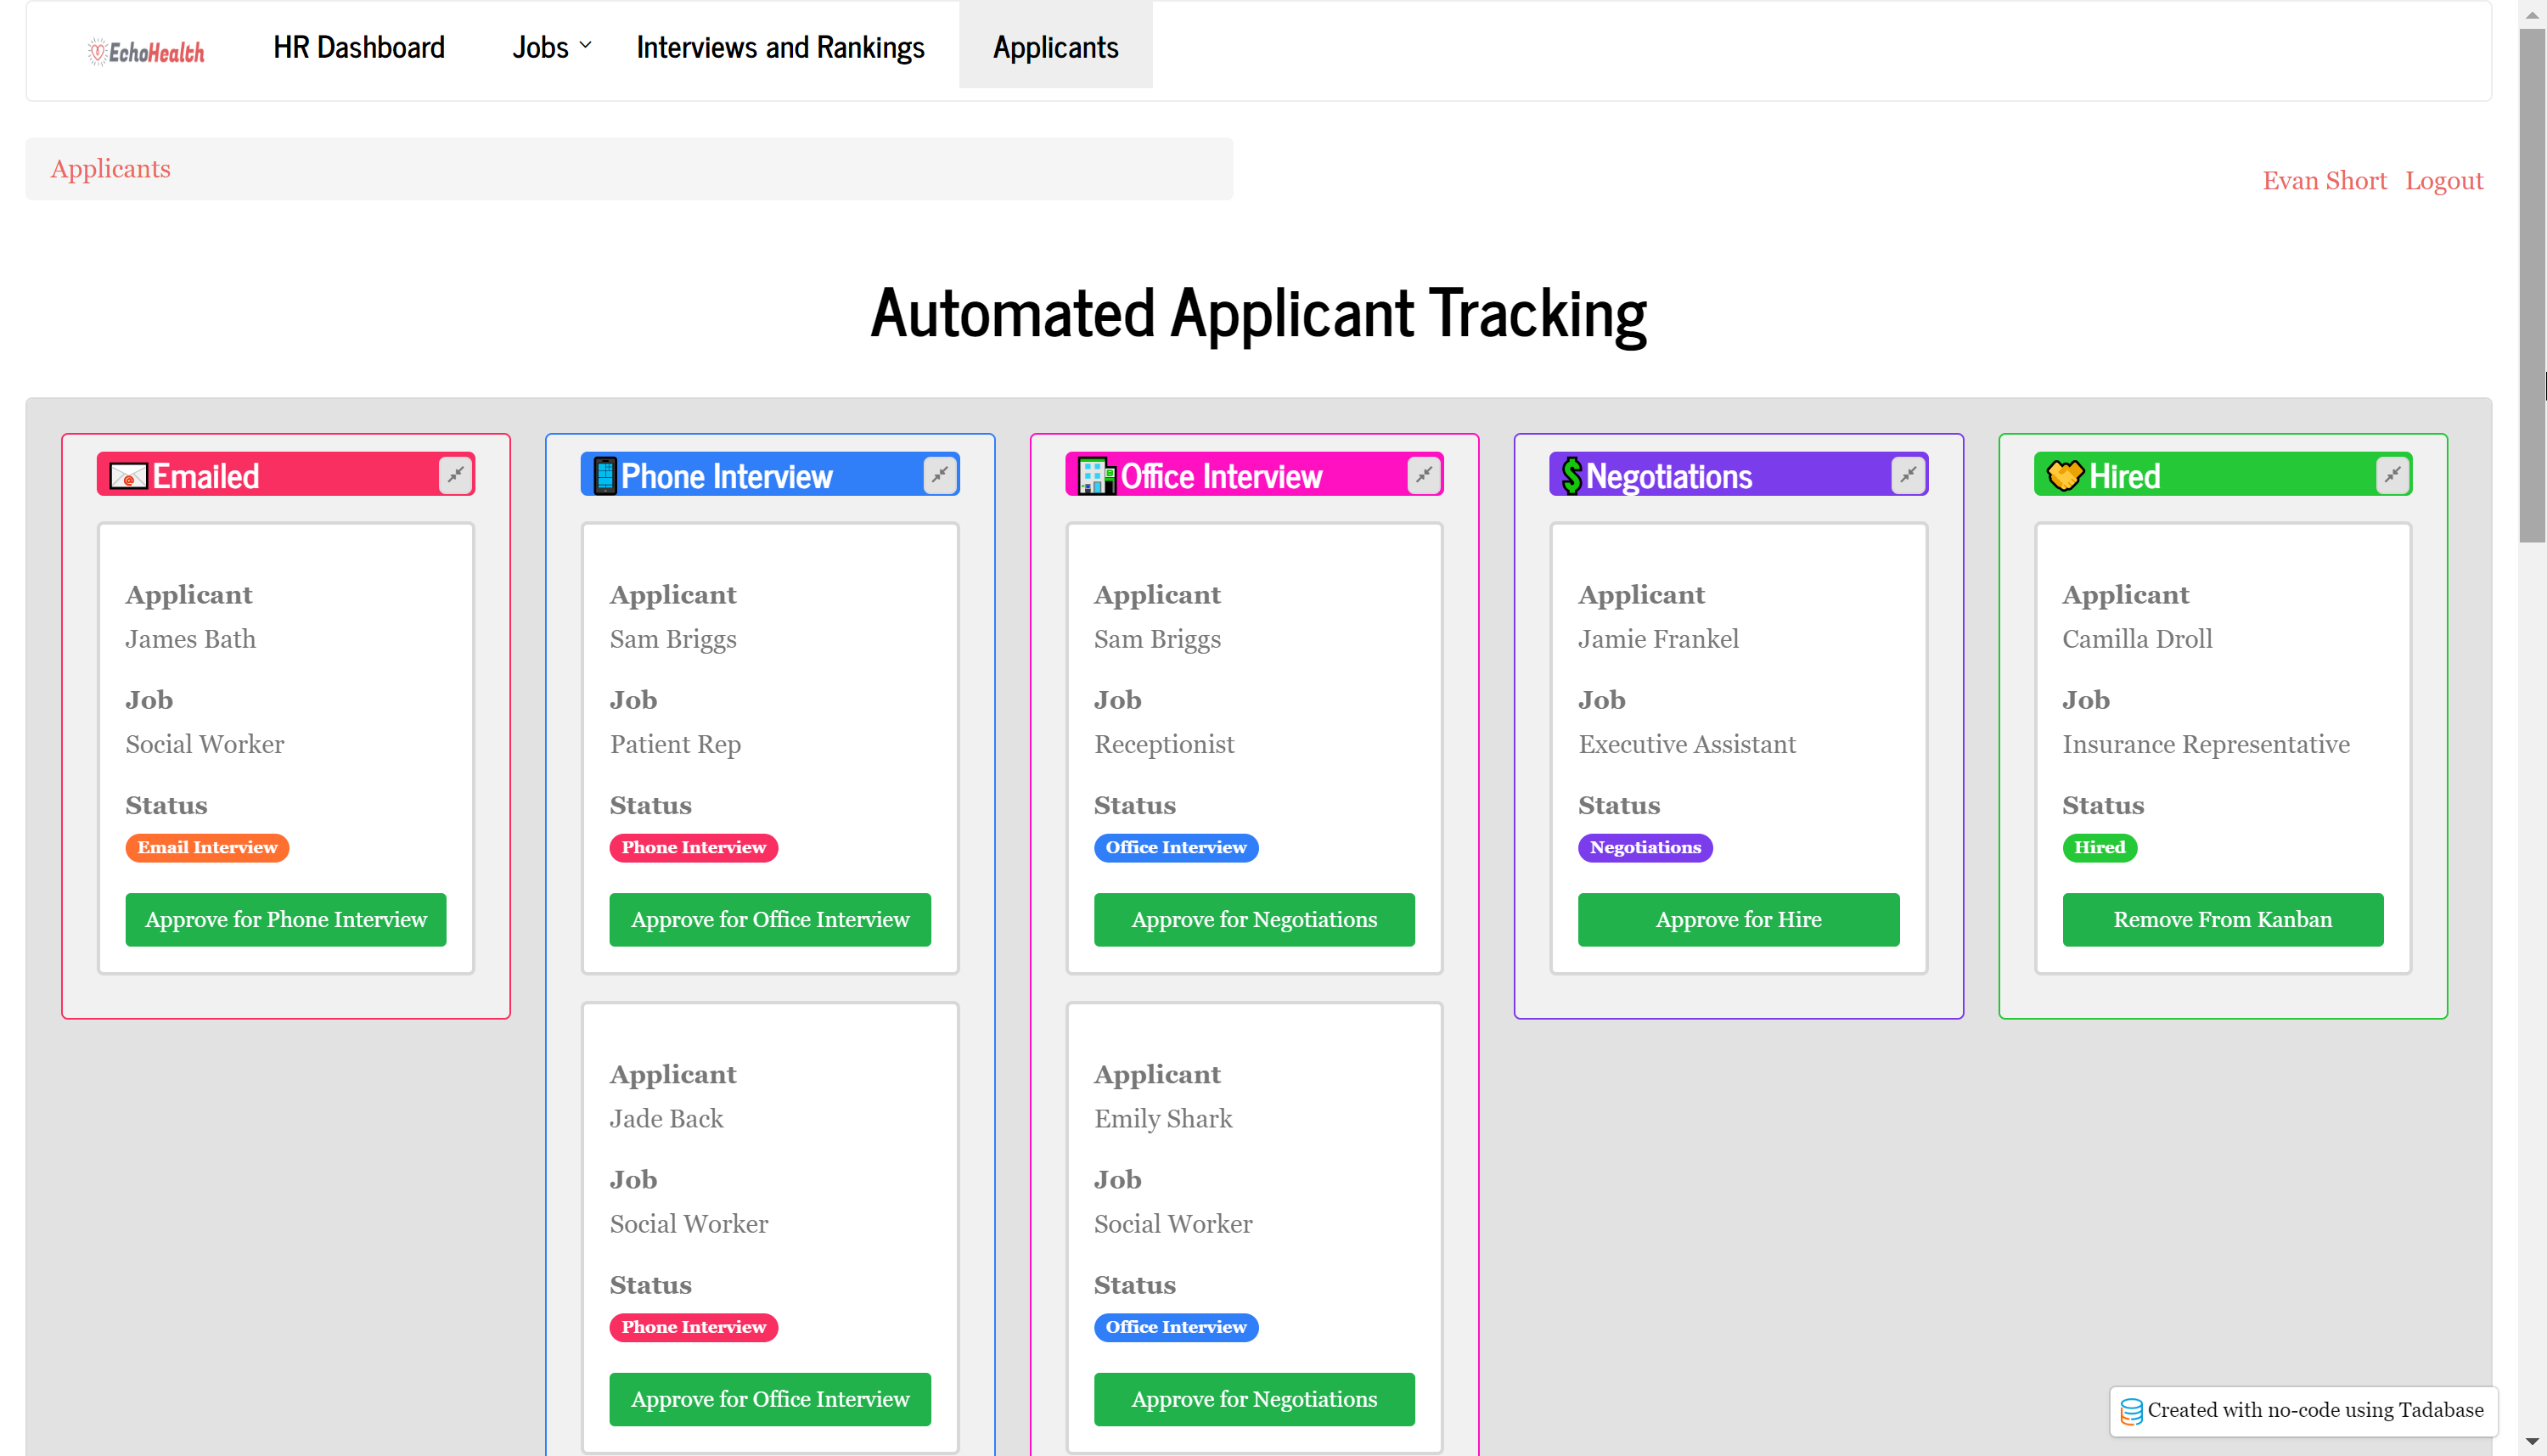Collapse the Phone Interview column
Viewport: 2547px width, 1456px height.
(940, 475)
